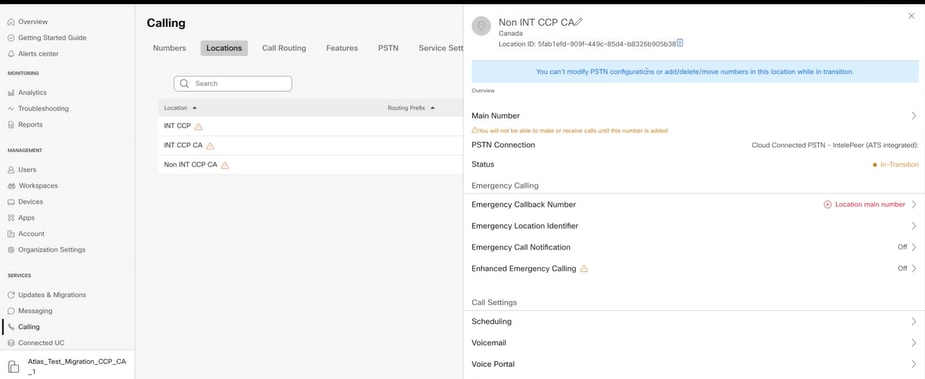Open Emergency Call Notification settings chevron

pyautogui.click(x=913, y=247)
